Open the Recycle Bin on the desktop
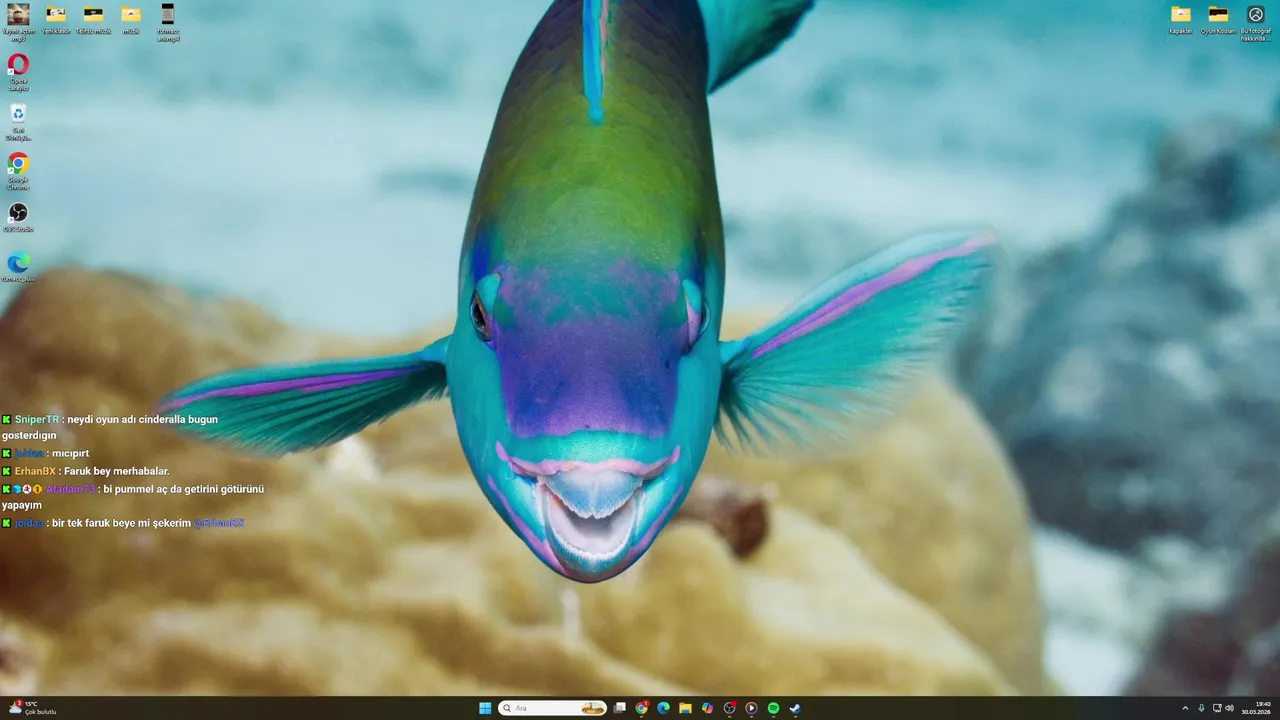 click(x=18, y=121)
